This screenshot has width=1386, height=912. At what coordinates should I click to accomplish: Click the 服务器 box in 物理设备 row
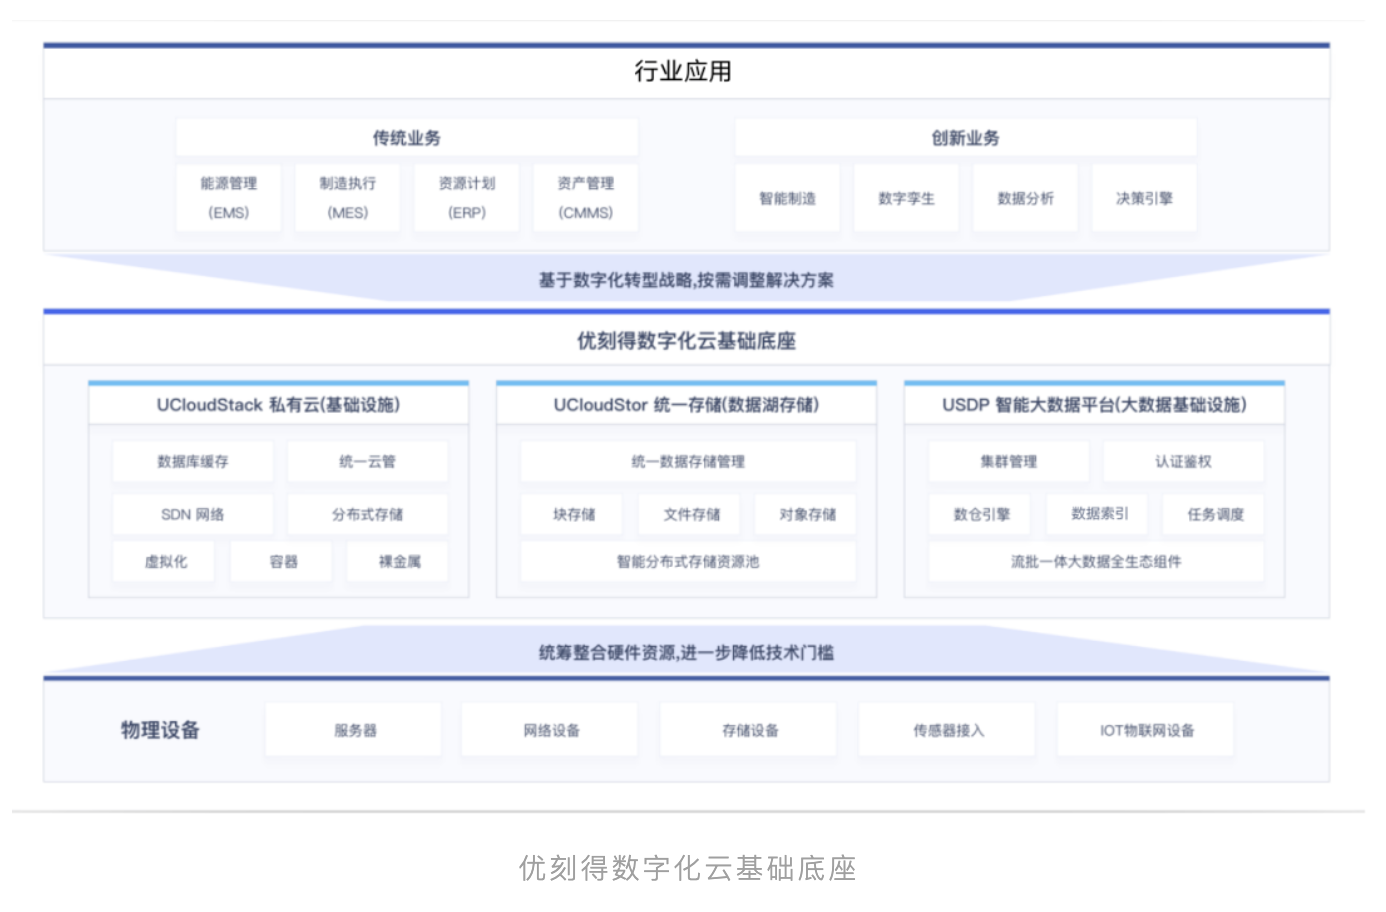point(354,731)
